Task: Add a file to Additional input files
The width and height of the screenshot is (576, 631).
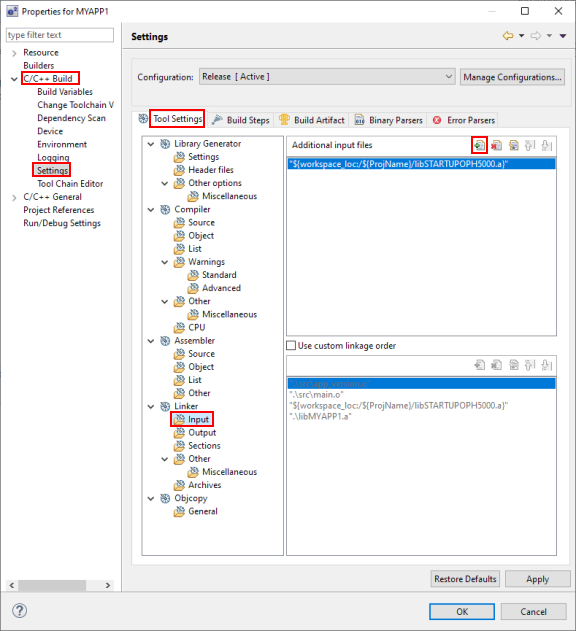Action: point(479,145)
